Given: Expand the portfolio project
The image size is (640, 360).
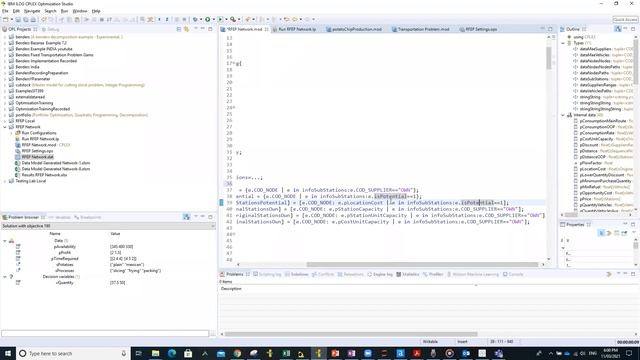Looking at the screenshot, I should [5, 115].
